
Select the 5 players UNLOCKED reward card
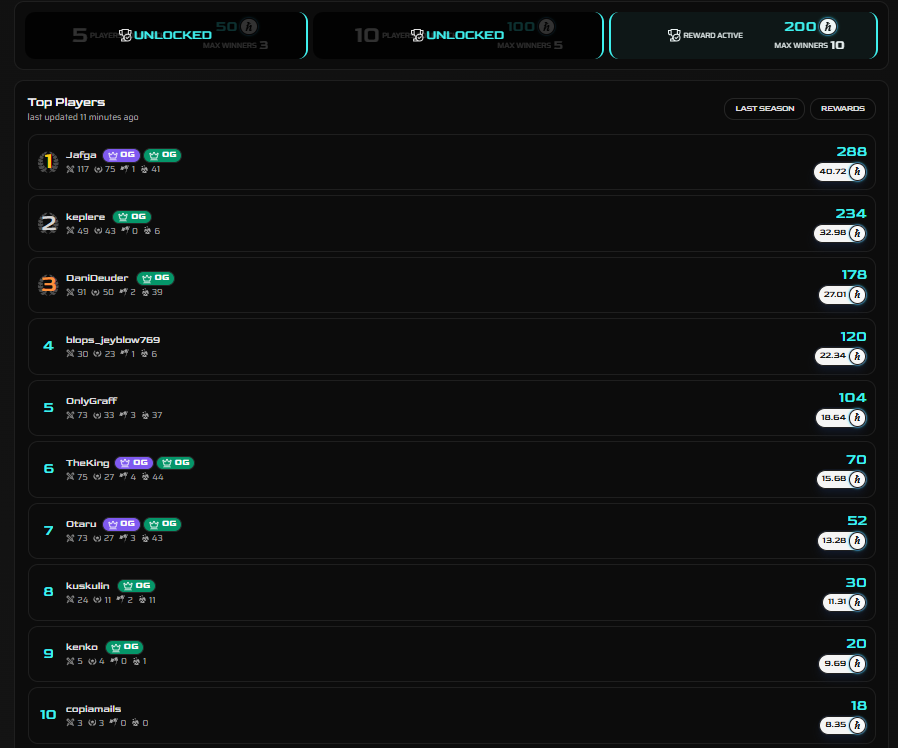166,36
